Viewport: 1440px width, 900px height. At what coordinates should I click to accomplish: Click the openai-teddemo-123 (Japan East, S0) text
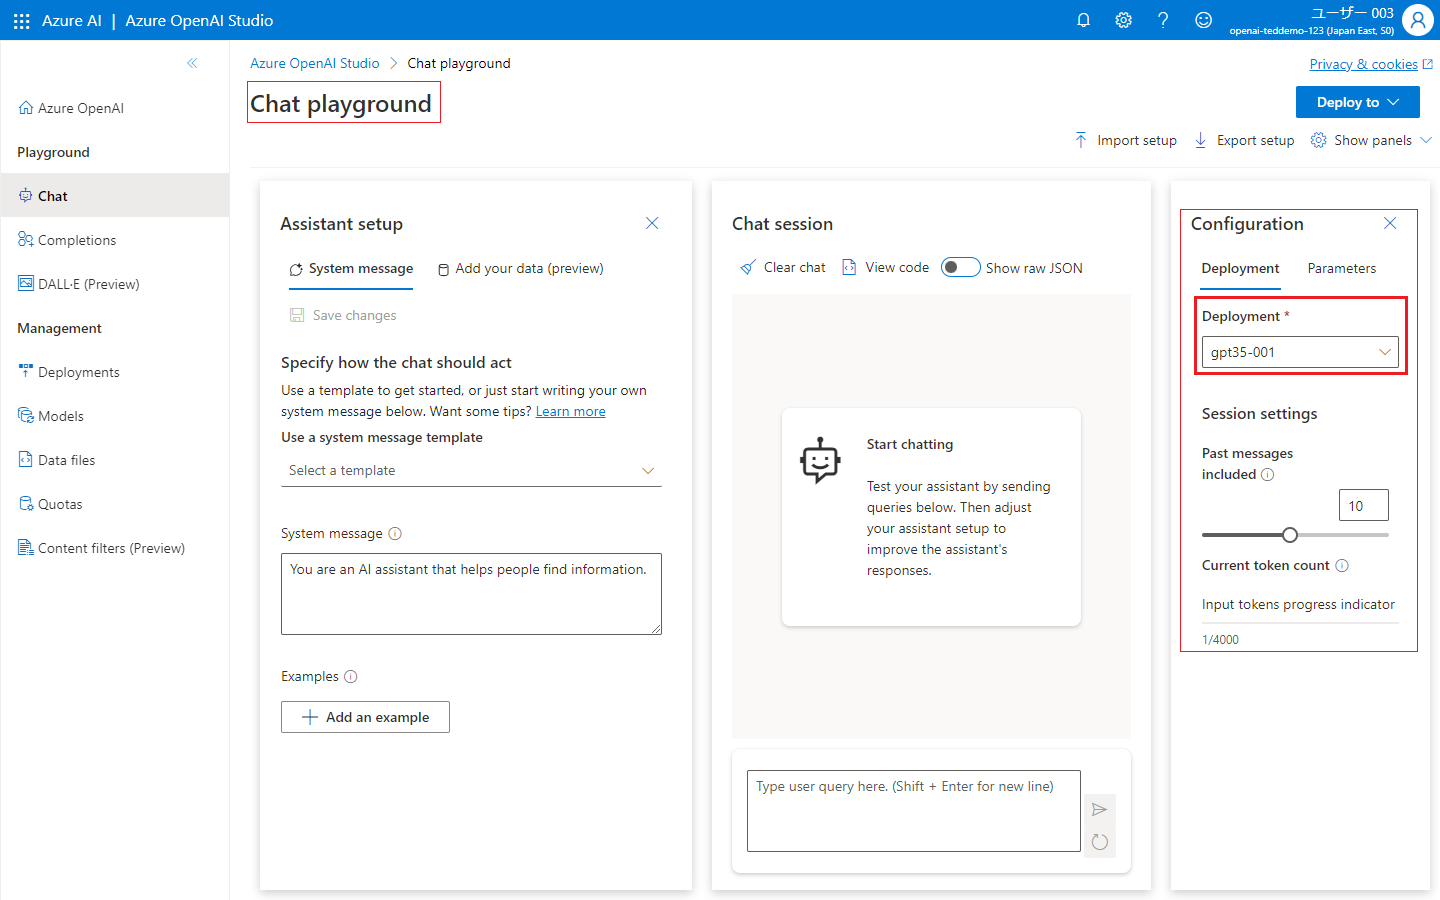coord(1311,31)
